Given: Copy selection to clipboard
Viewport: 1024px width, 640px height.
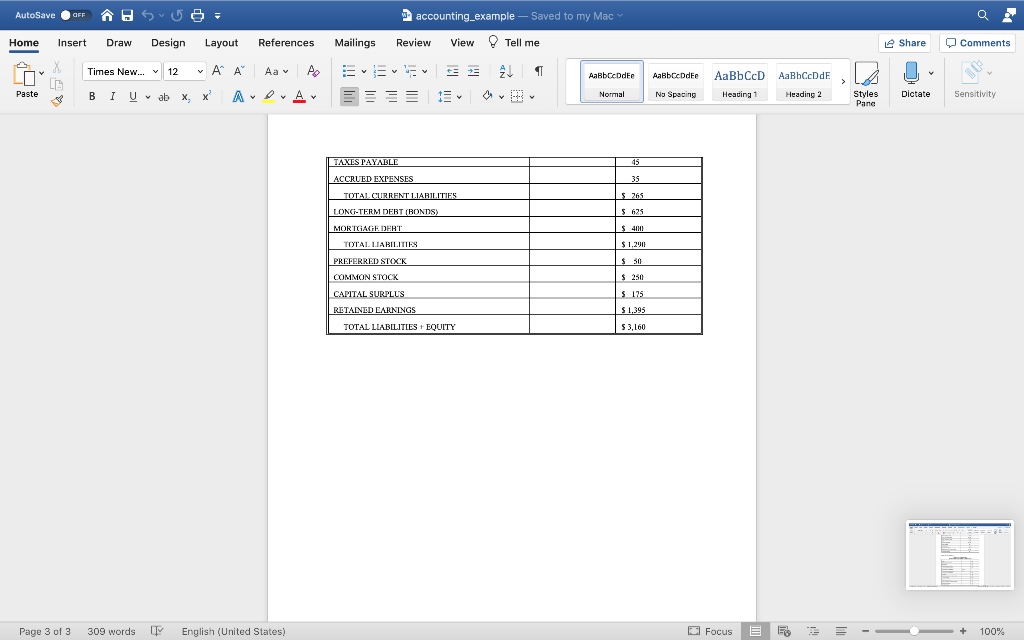Looking at the screenshot, I should point(57,84).
